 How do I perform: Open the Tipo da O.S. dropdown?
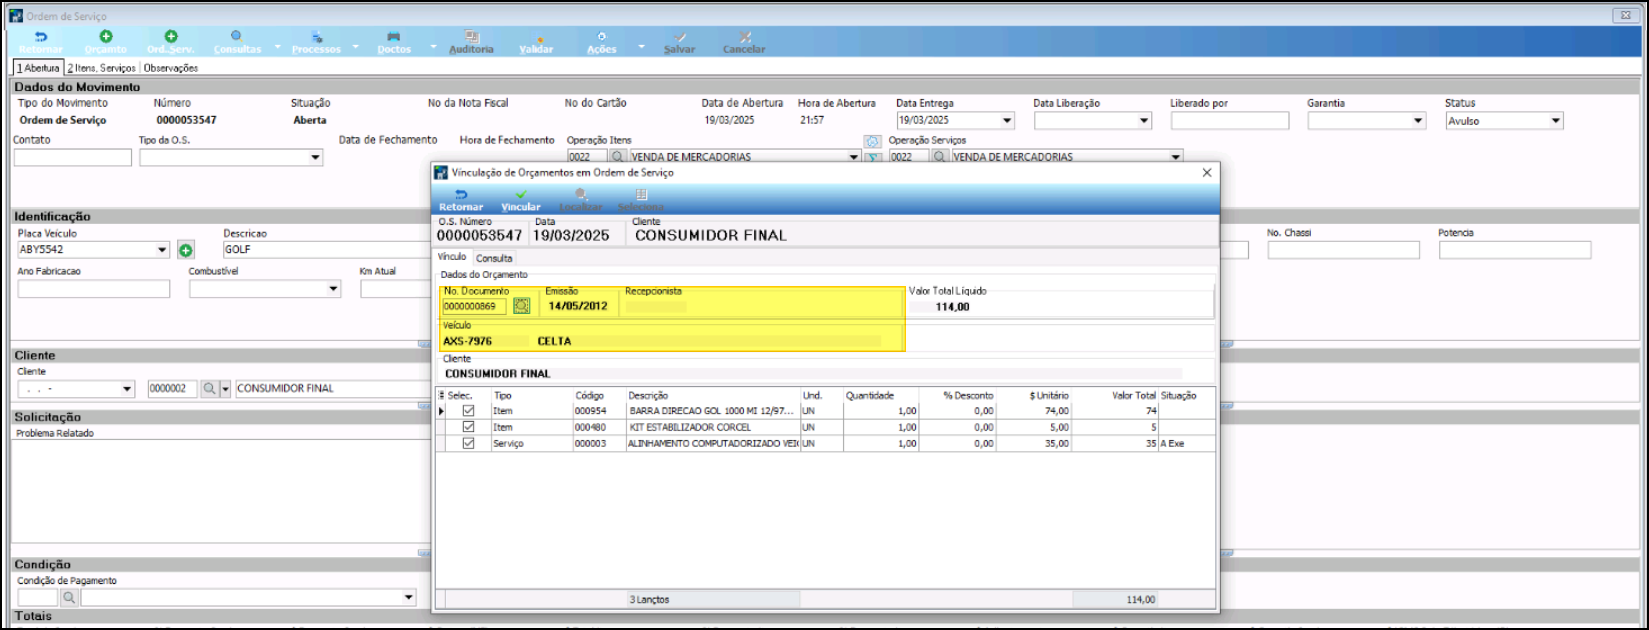click(x=315, y=158)
